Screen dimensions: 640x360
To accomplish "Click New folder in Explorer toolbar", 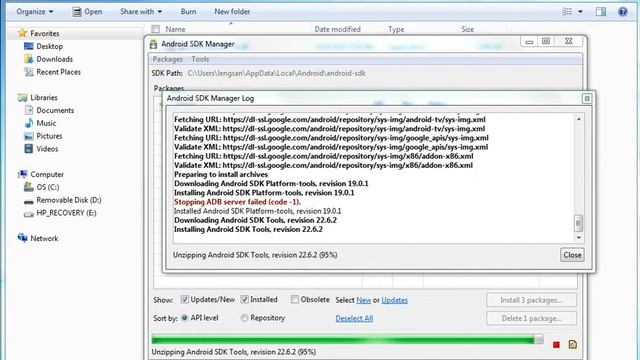I will tap(232, 11).
